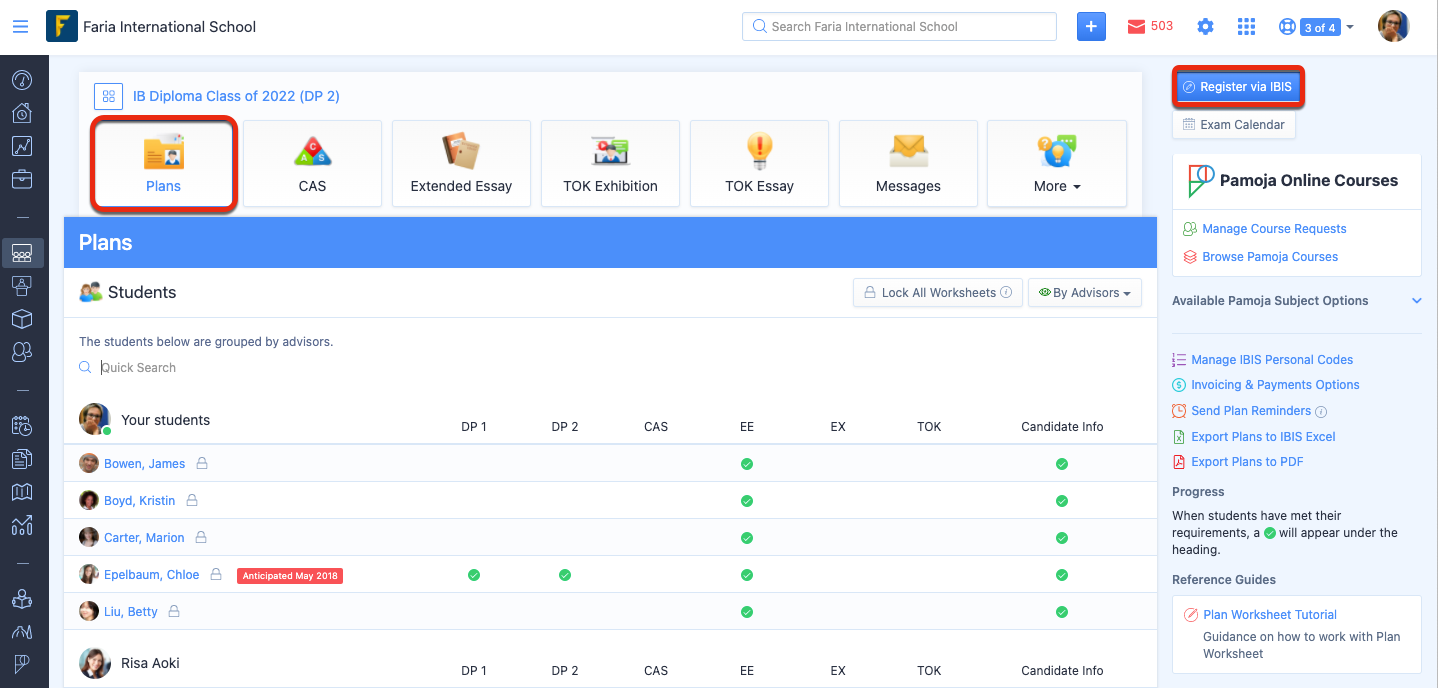Image resolution: width=1438 pixels, height=688 pixels.
Task: Open IB Diploma Class of 2022 link
Action: 236,96
